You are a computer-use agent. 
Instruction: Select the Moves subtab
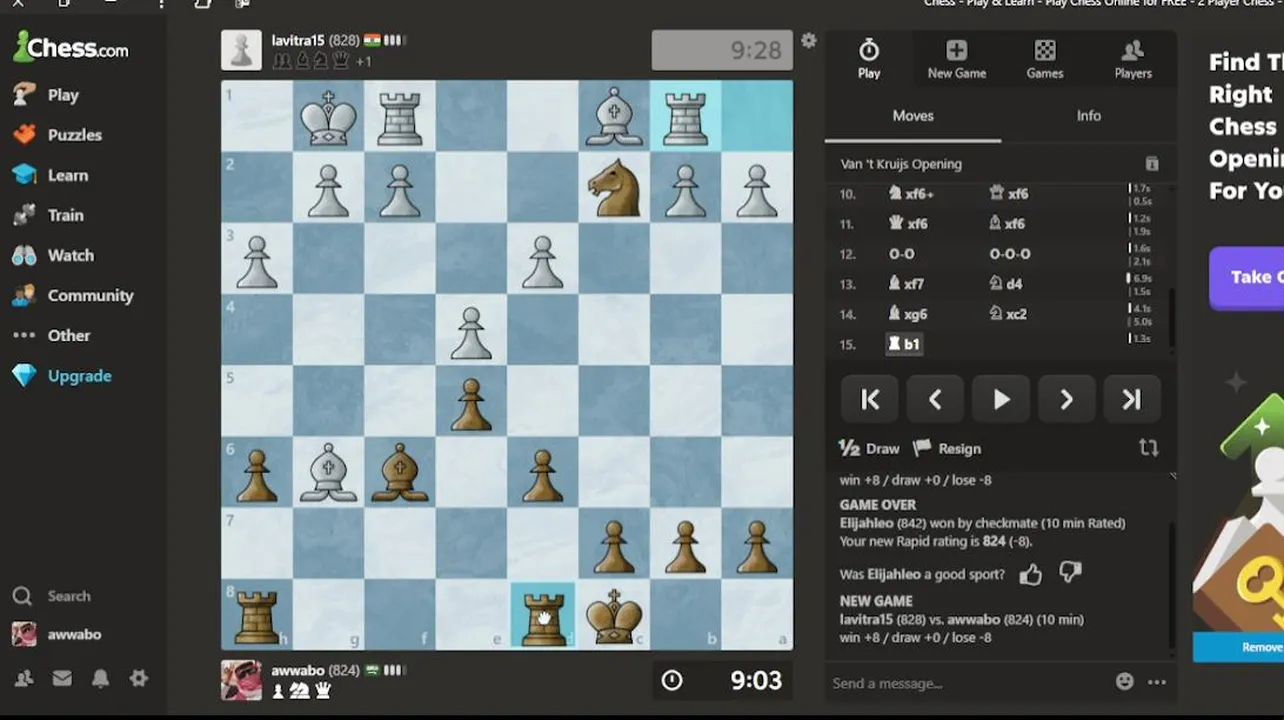[x=913, y=116]
